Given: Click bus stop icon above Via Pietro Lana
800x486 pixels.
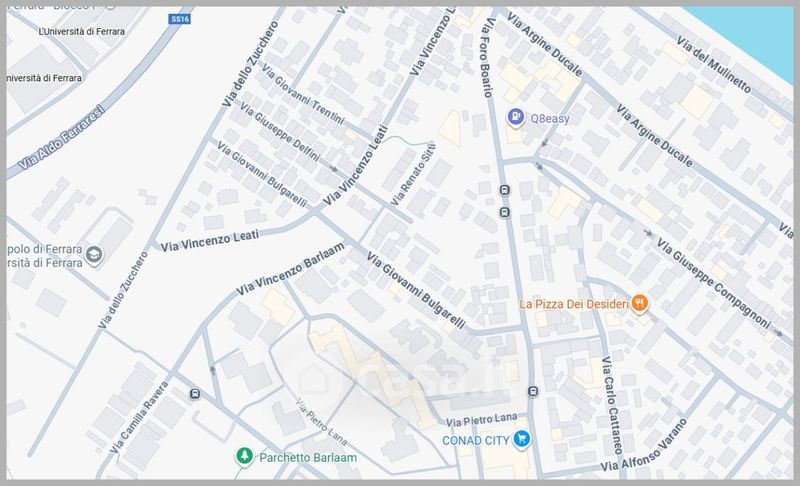Looking at the screenshot, I should coord(533,391).
